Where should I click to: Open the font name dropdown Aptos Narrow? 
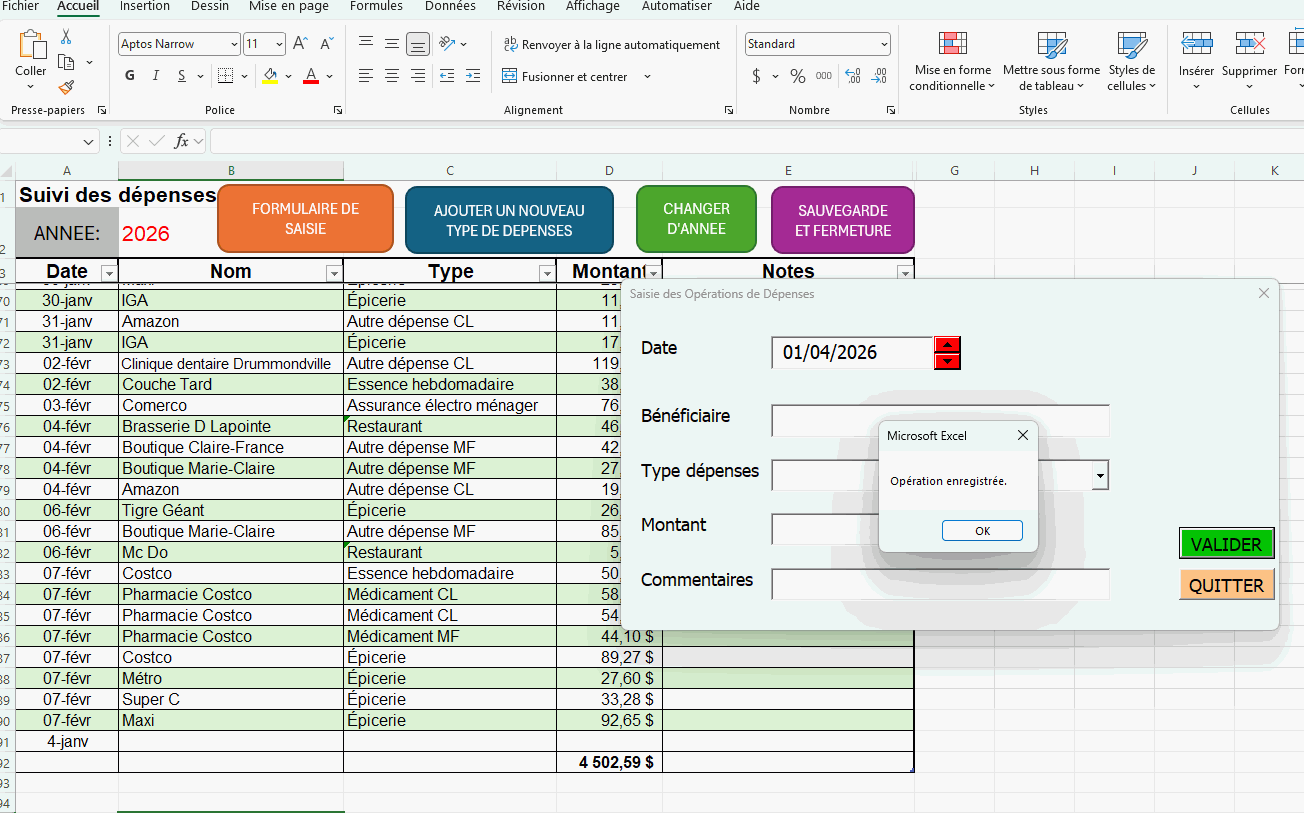point(234,44)
